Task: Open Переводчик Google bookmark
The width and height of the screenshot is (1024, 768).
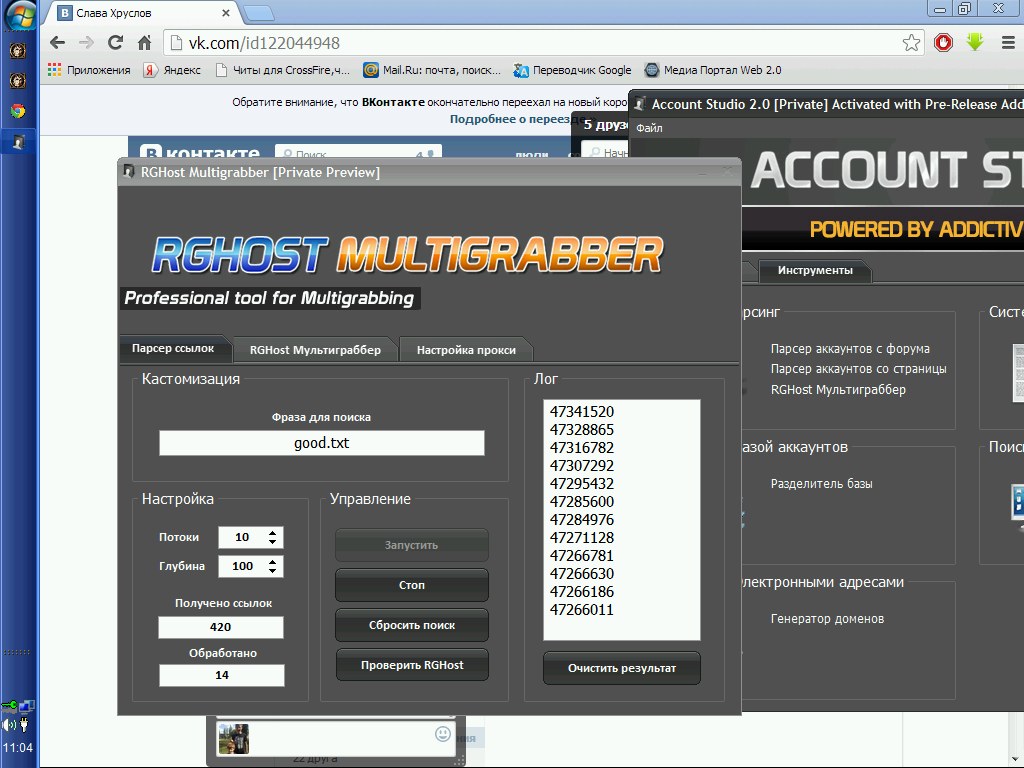Action: [573, 70]
